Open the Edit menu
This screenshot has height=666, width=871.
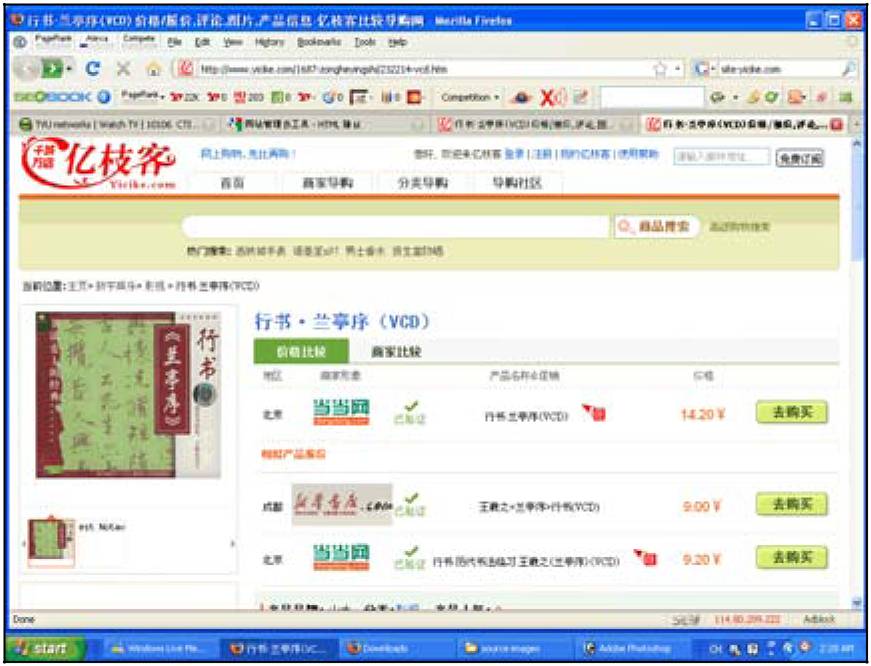202,42
